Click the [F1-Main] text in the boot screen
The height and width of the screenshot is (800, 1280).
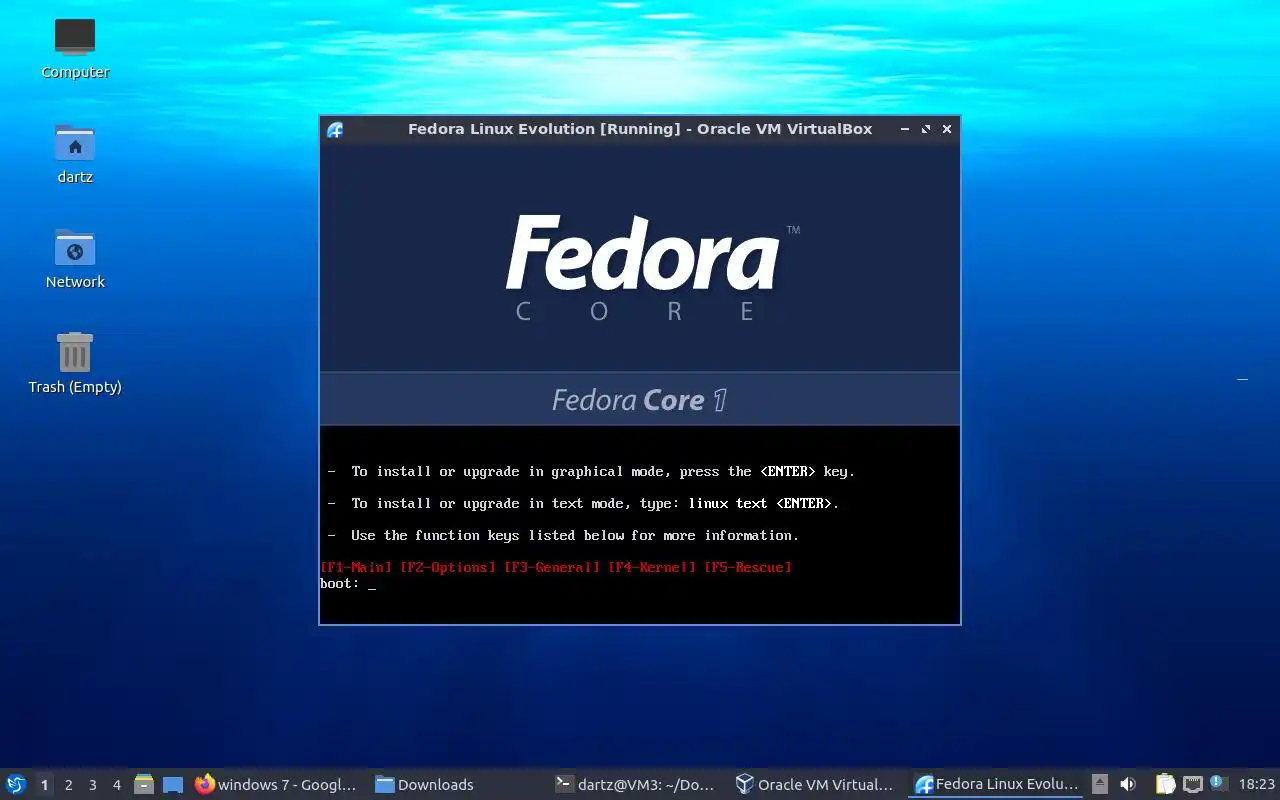356,568
